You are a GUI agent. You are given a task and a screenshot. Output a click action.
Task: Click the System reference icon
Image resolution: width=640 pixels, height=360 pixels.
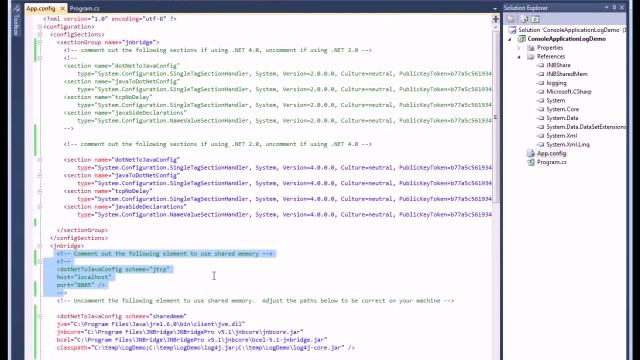[540, 100]
